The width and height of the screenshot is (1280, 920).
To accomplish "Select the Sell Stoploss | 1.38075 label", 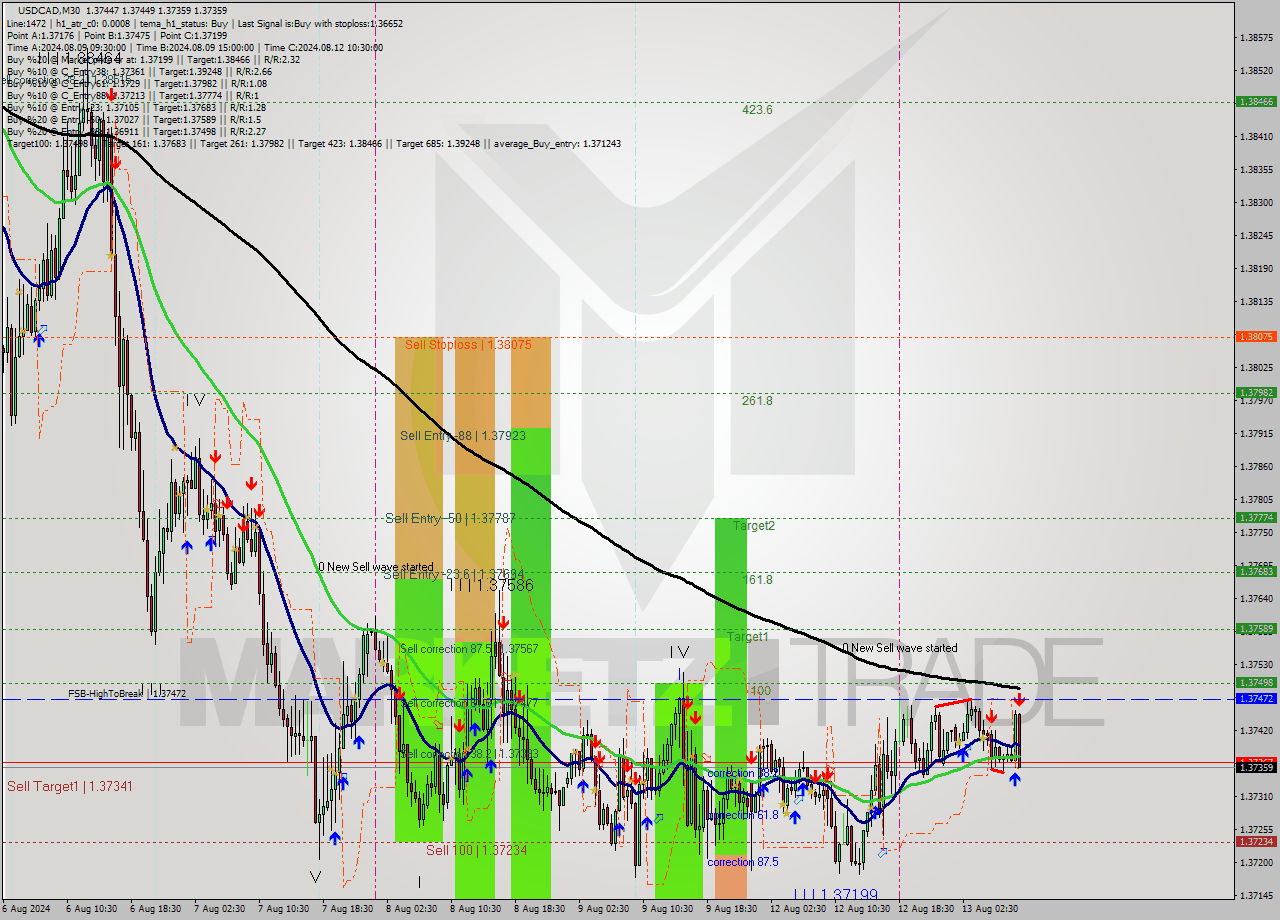I will (x=468, y=344).
